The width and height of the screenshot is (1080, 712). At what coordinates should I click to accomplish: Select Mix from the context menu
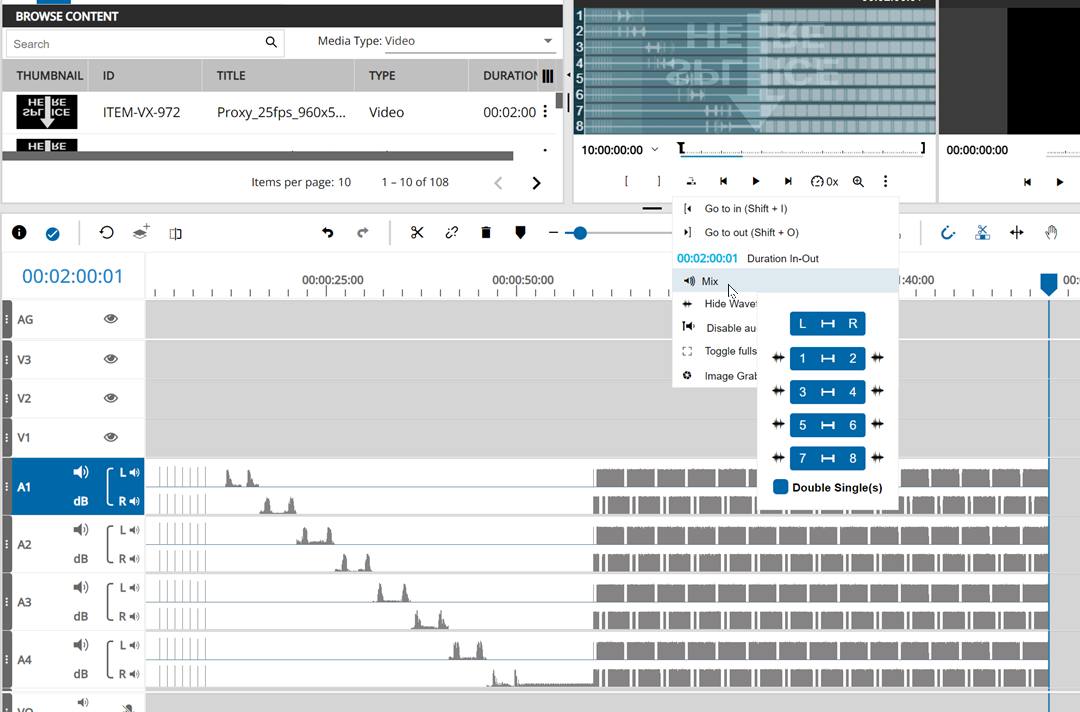[708, 281]
